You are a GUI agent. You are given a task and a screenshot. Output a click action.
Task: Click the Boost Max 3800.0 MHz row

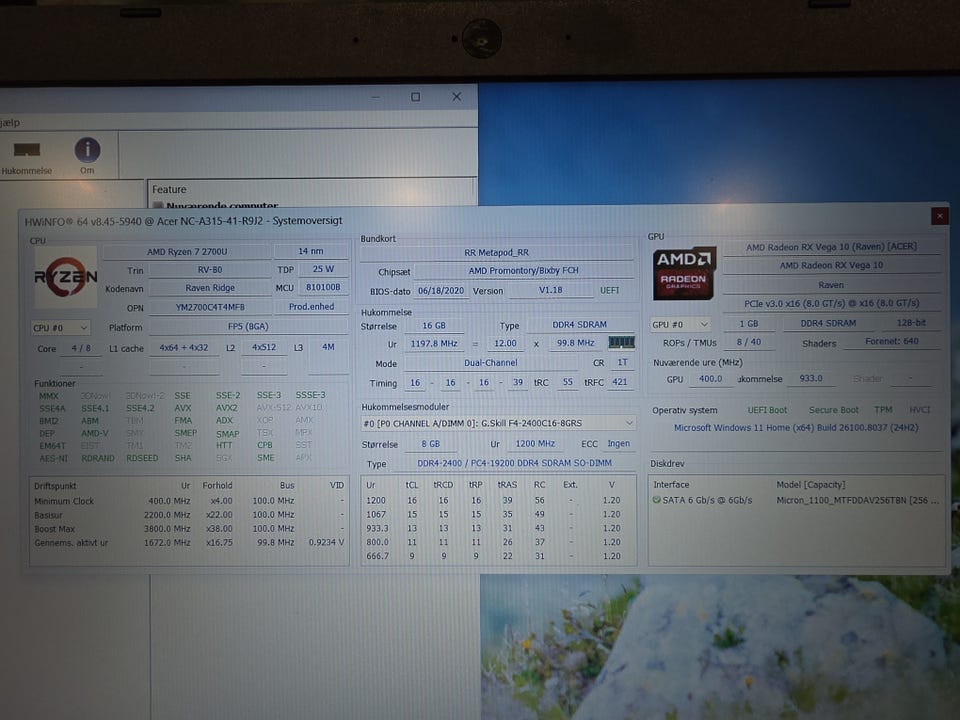coord(189,529)
